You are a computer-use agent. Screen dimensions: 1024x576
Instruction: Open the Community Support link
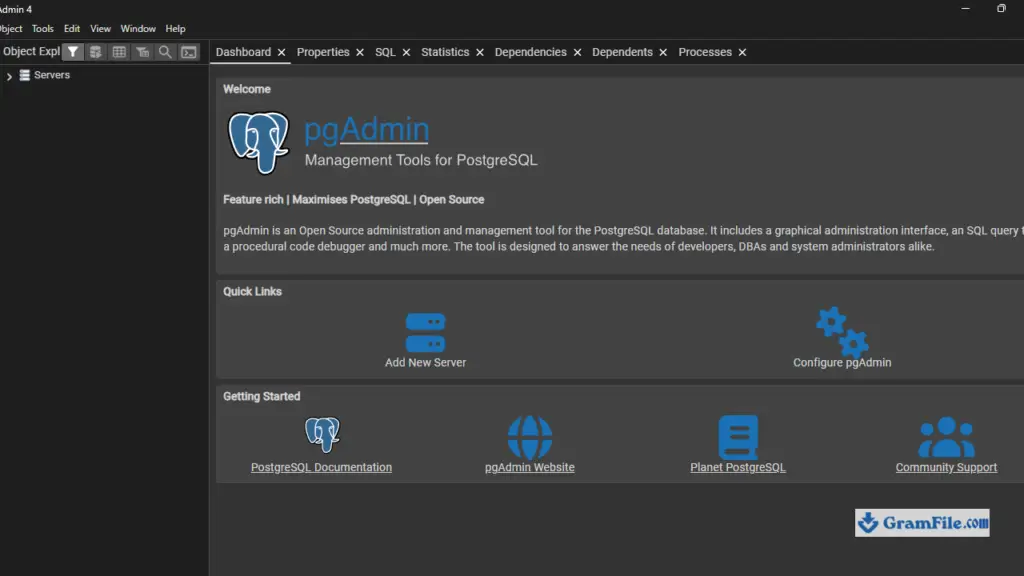946,468
